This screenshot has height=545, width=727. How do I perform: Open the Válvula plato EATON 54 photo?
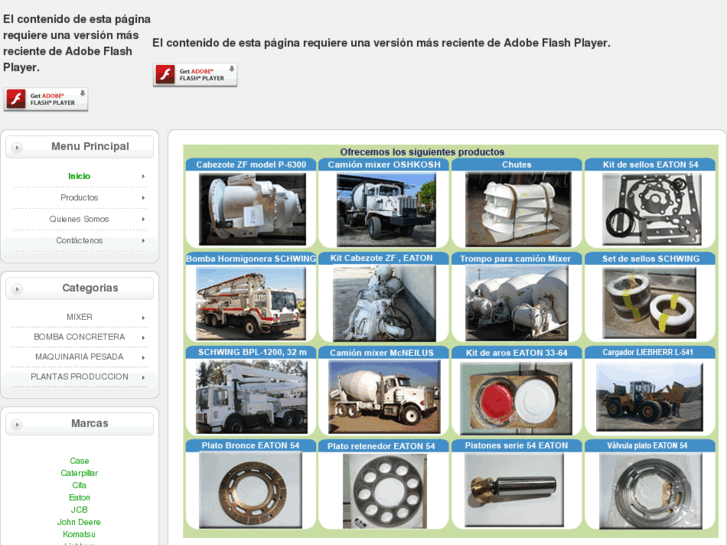point(650,491)
